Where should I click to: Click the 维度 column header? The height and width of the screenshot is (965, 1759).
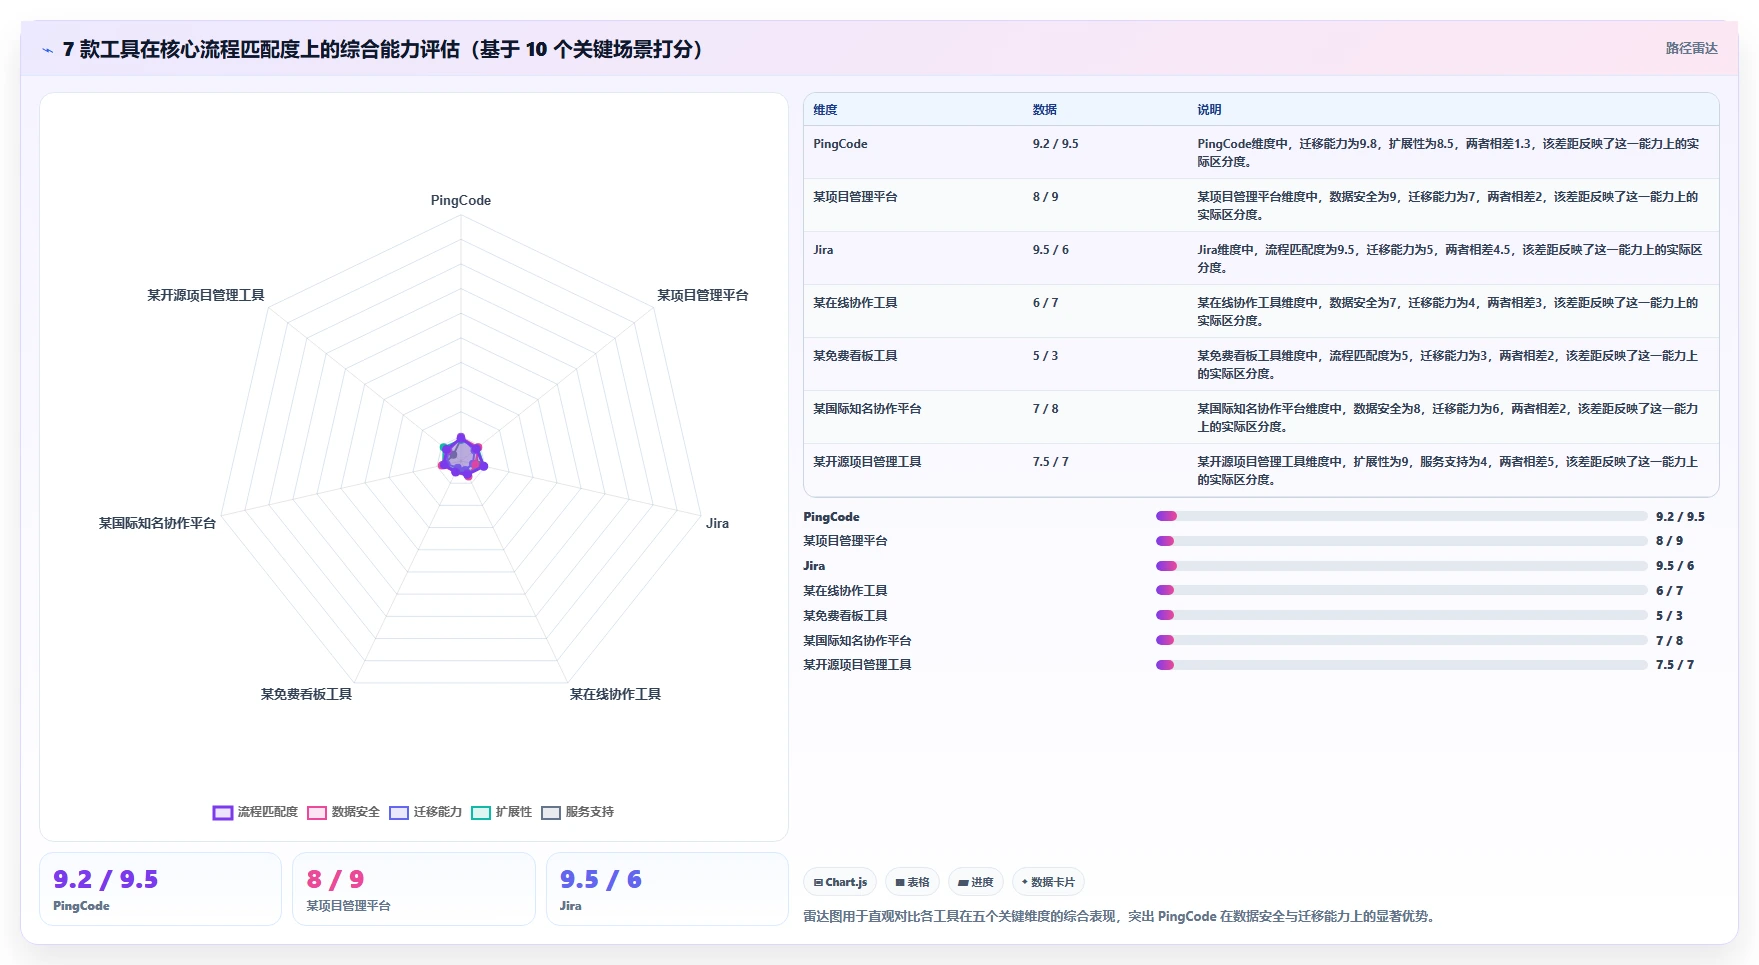click(x=825, y=110)
